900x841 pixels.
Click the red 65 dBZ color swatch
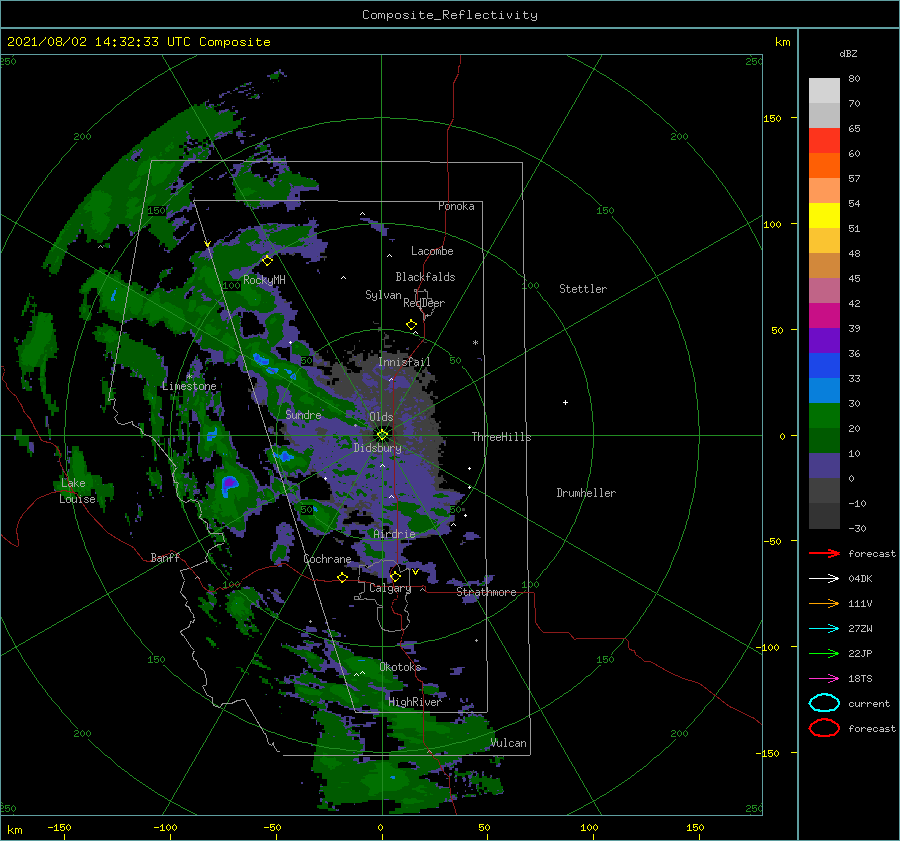pyautogui.click(x=824, y=141)
